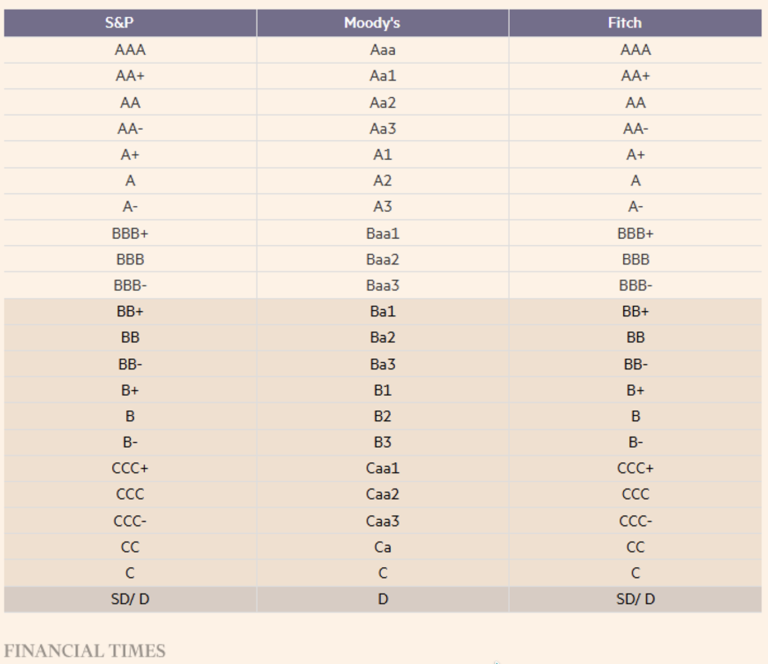This screenshot has height=664, width=768.
Task: Click the Financial Times logo text
Action: 85,651
